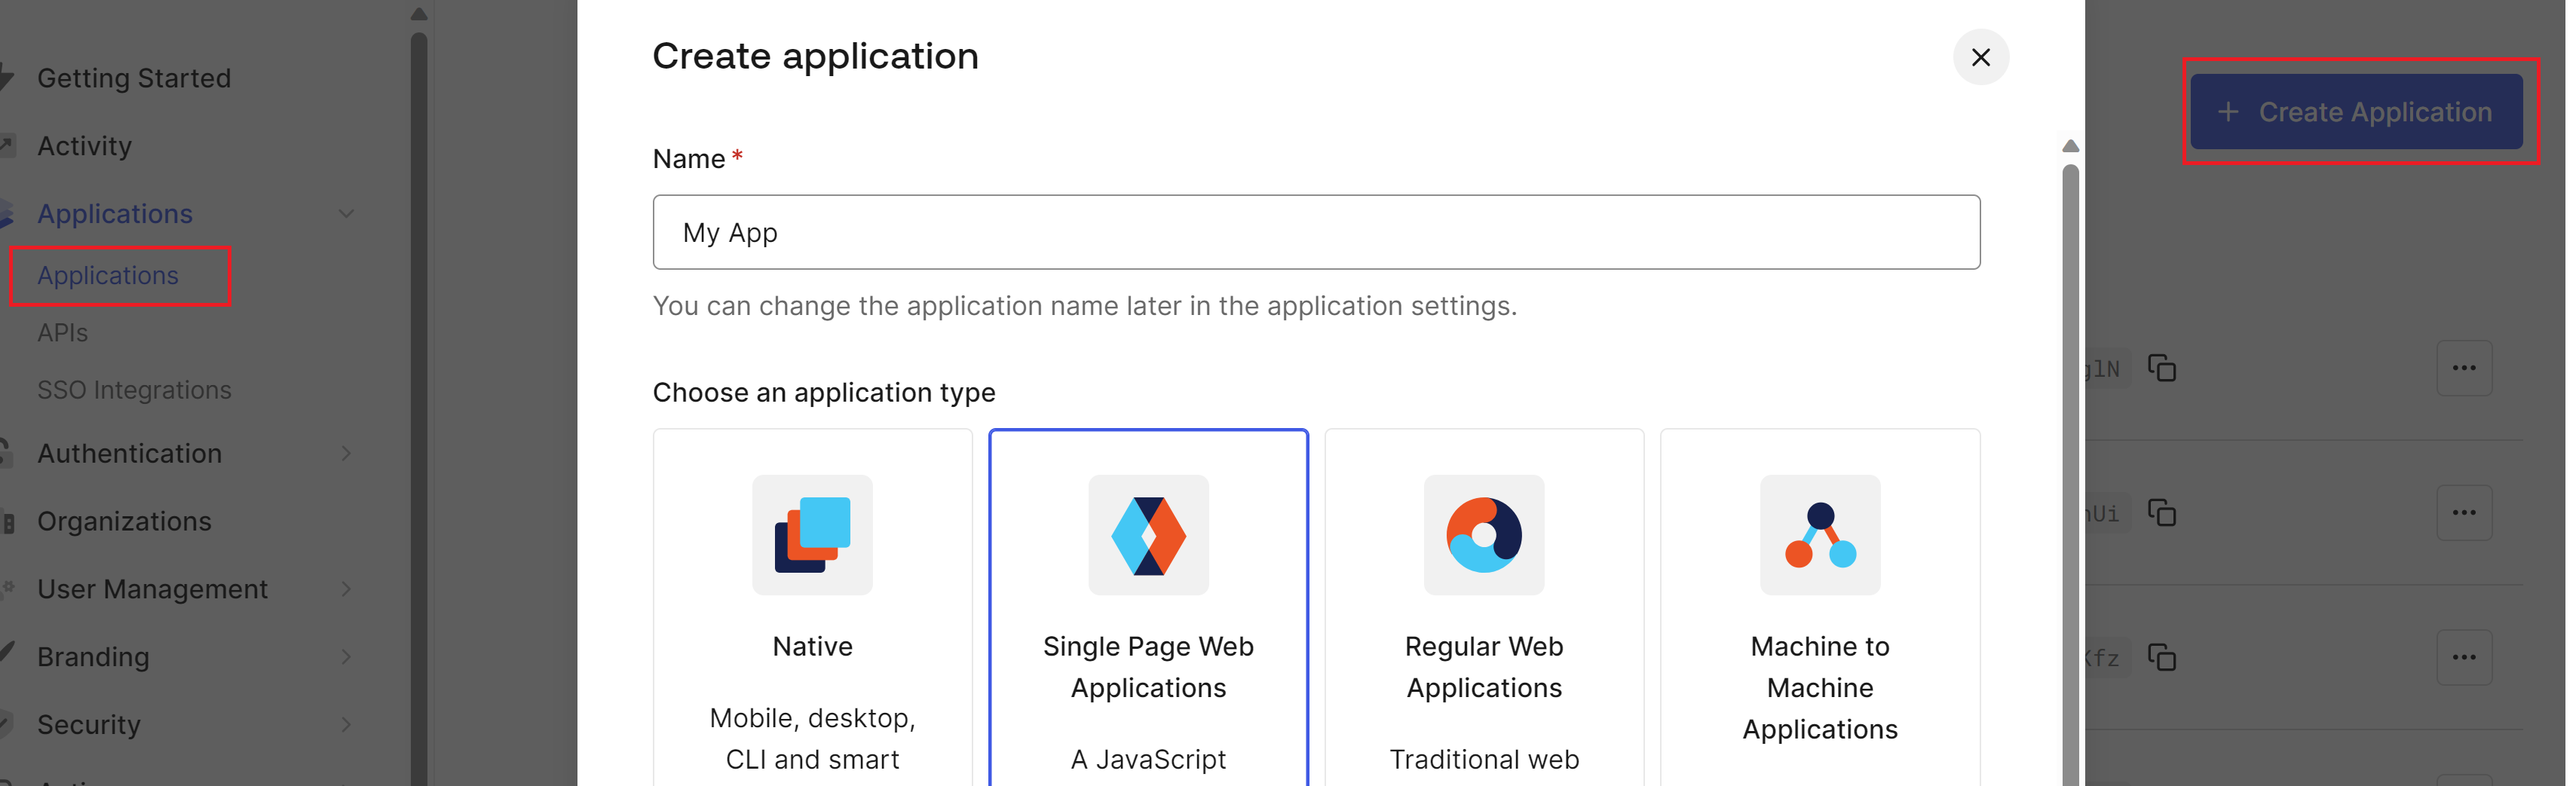Expand the Authentication sidebar section
Viewport: 2576px width, 786px height.
coord(346,453)
